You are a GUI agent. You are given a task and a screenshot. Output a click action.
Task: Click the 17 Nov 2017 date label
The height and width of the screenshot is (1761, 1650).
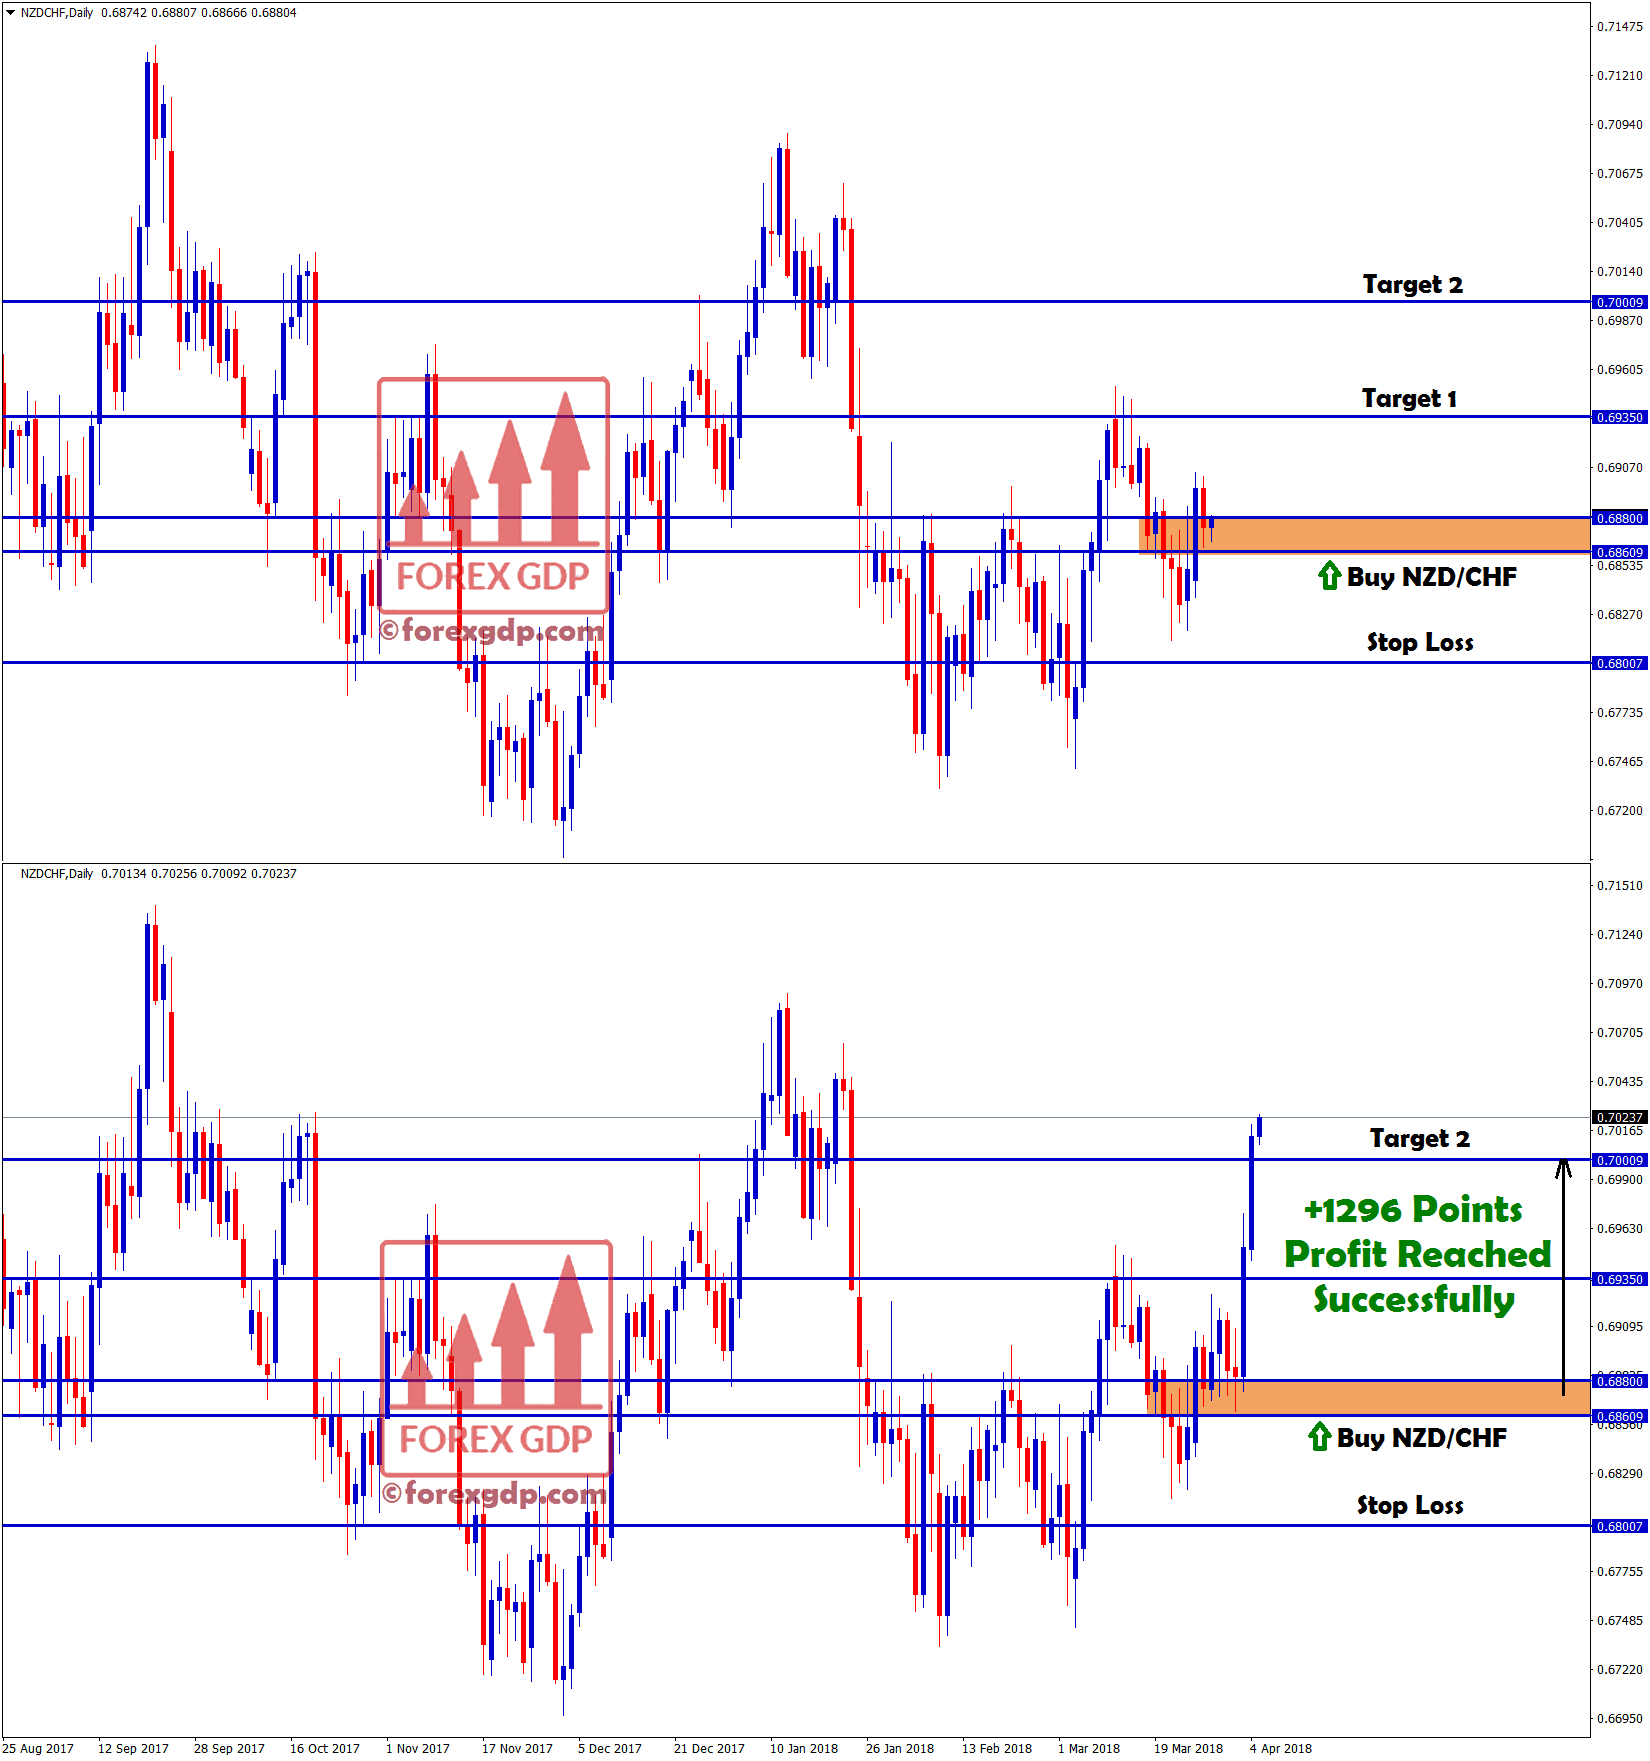click(517, 1748)
